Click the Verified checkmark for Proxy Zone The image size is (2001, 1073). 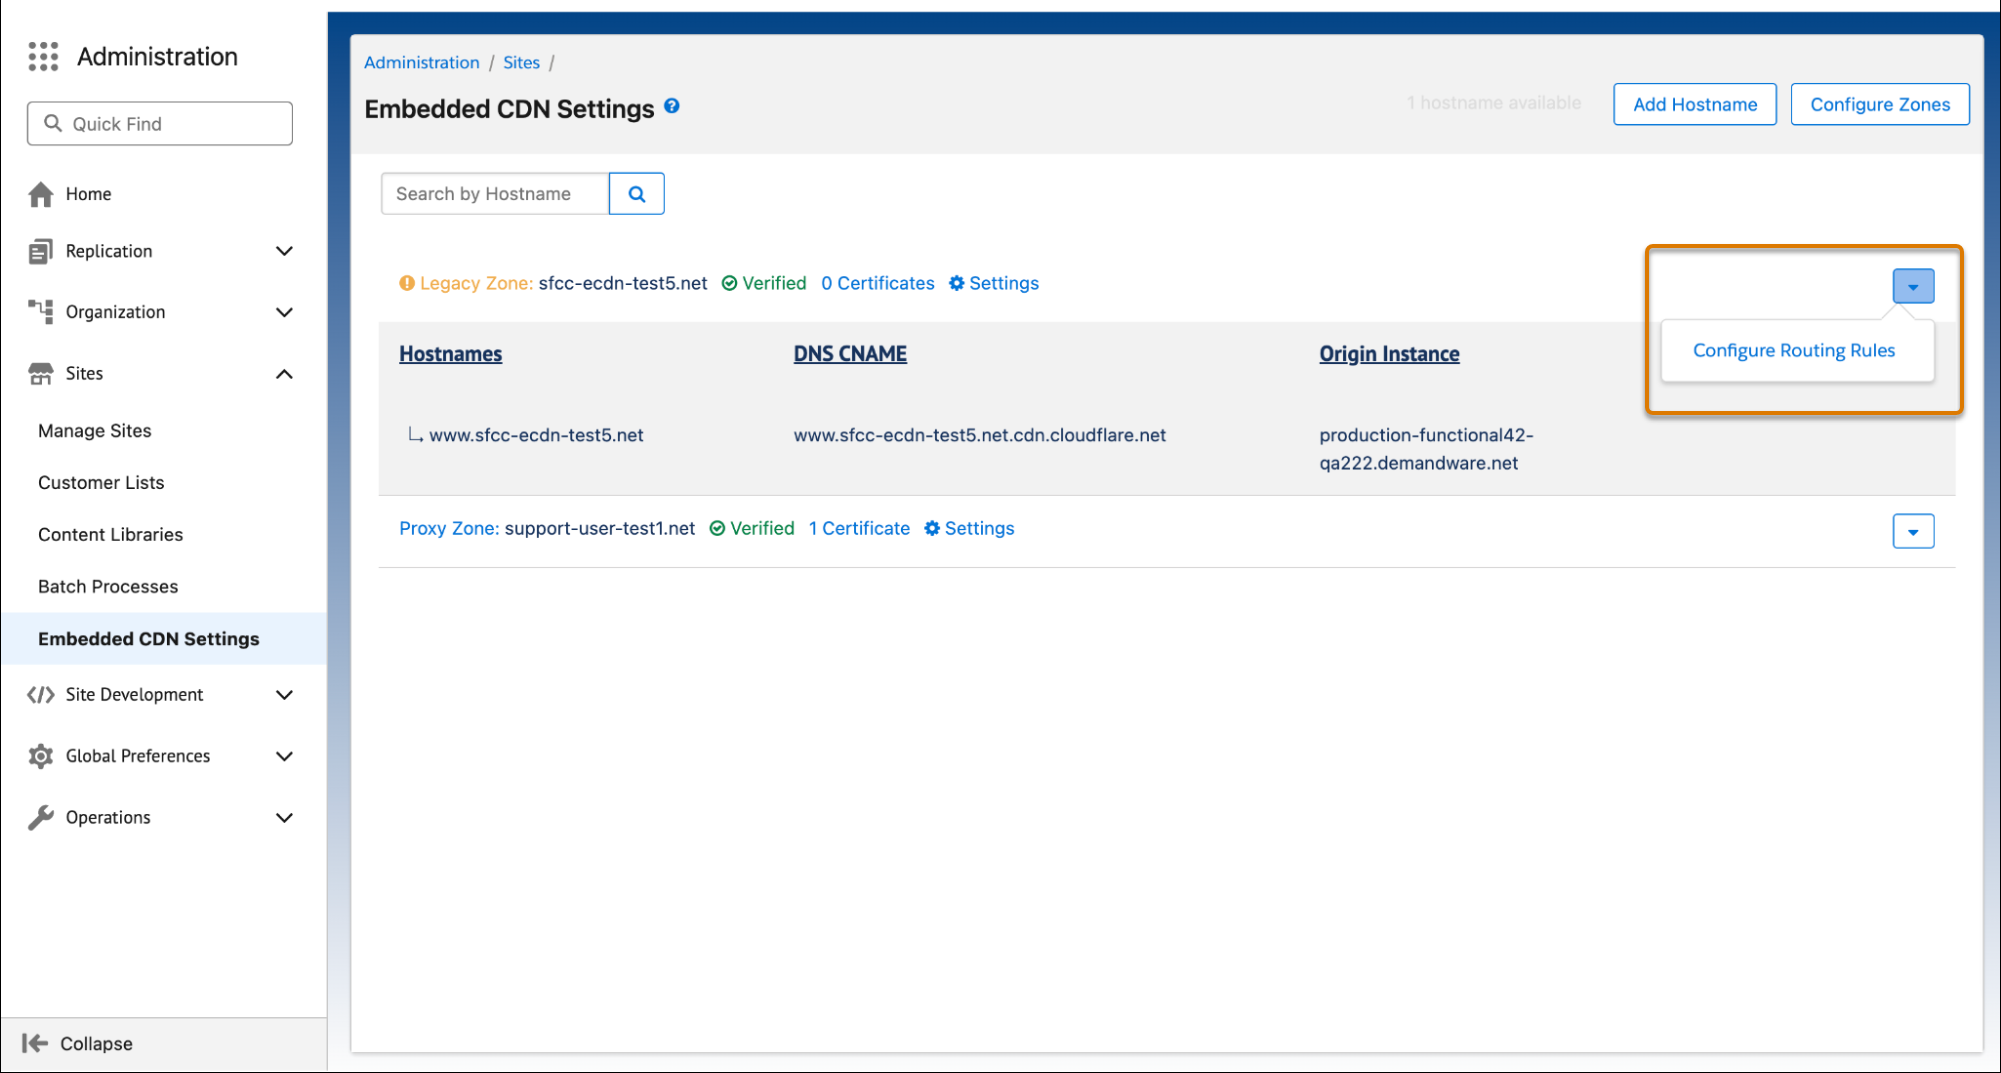[x=717, y=528]
